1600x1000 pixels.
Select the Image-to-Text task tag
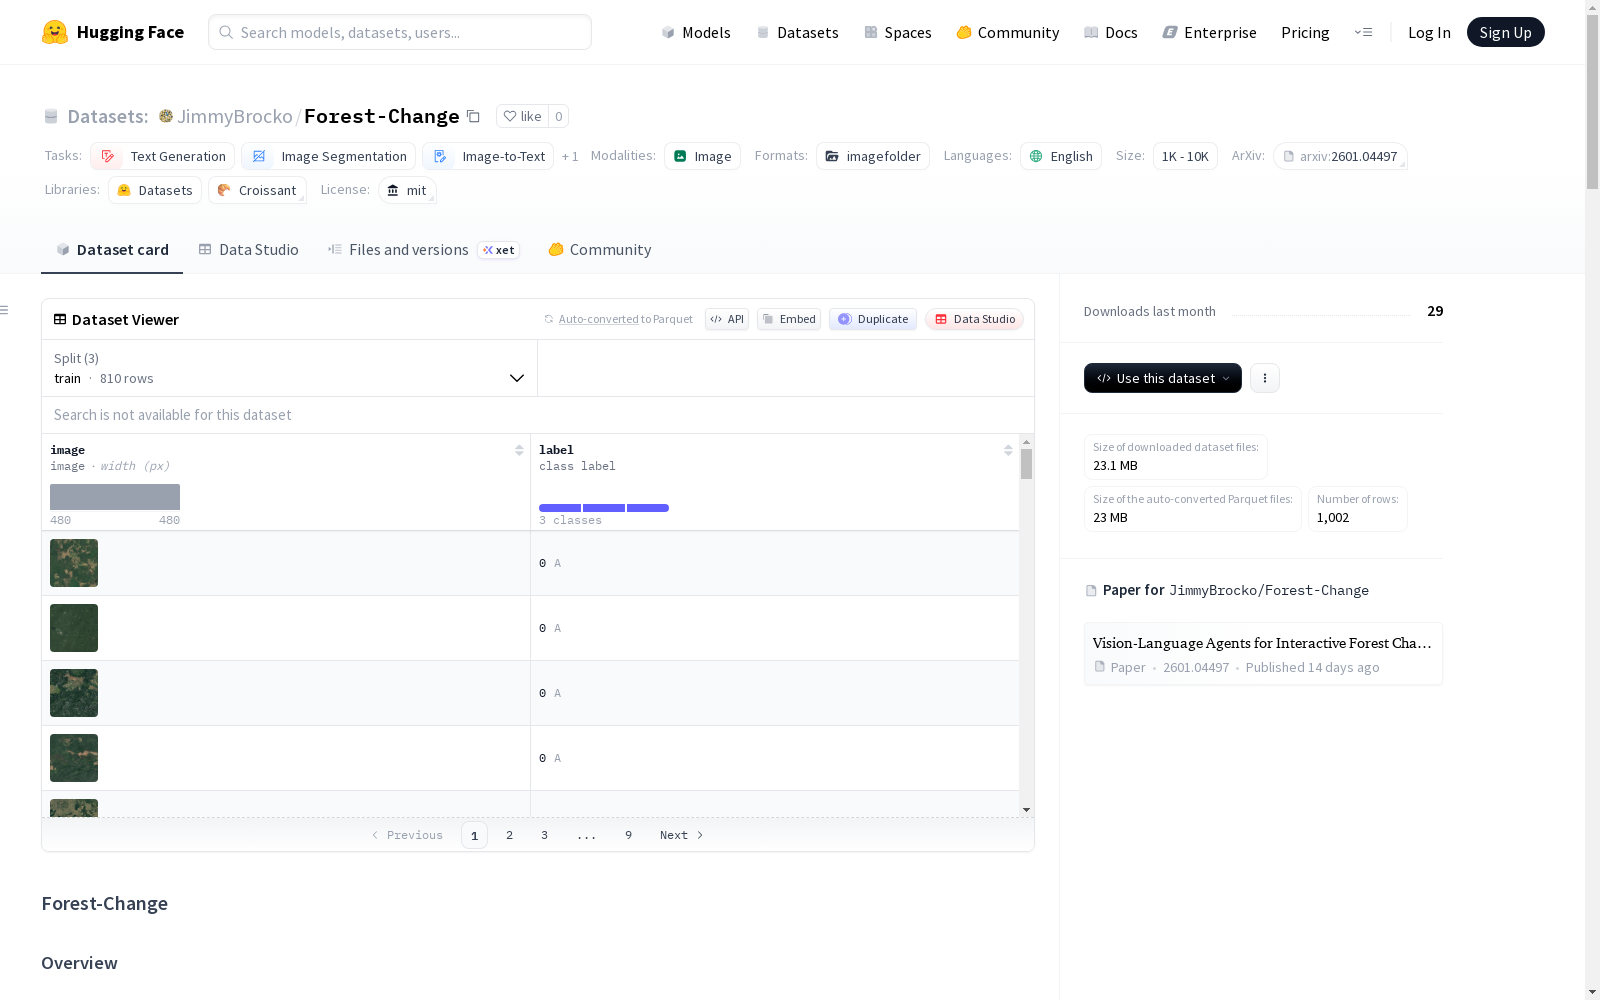488,156
